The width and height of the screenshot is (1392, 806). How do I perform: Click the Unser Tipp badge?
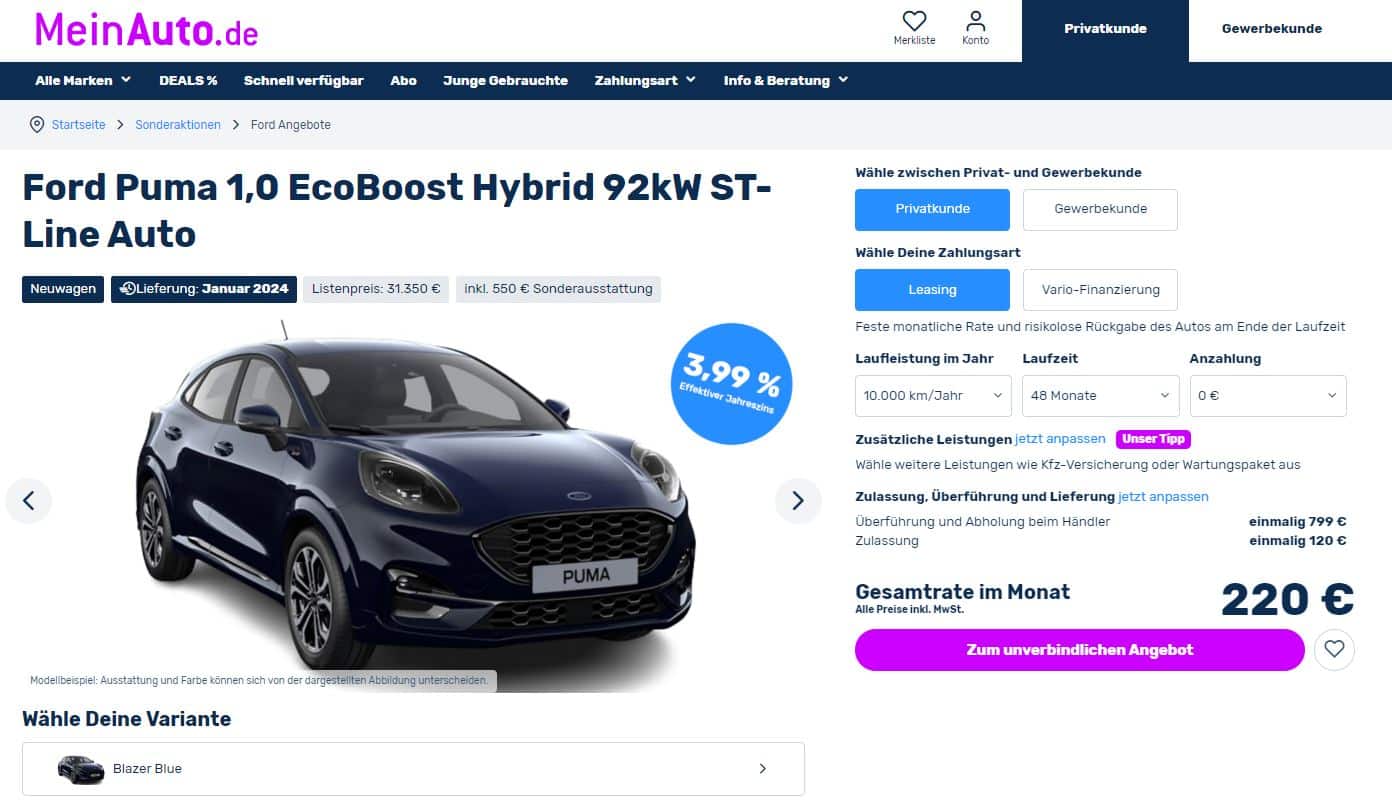tap(1153, 439)
